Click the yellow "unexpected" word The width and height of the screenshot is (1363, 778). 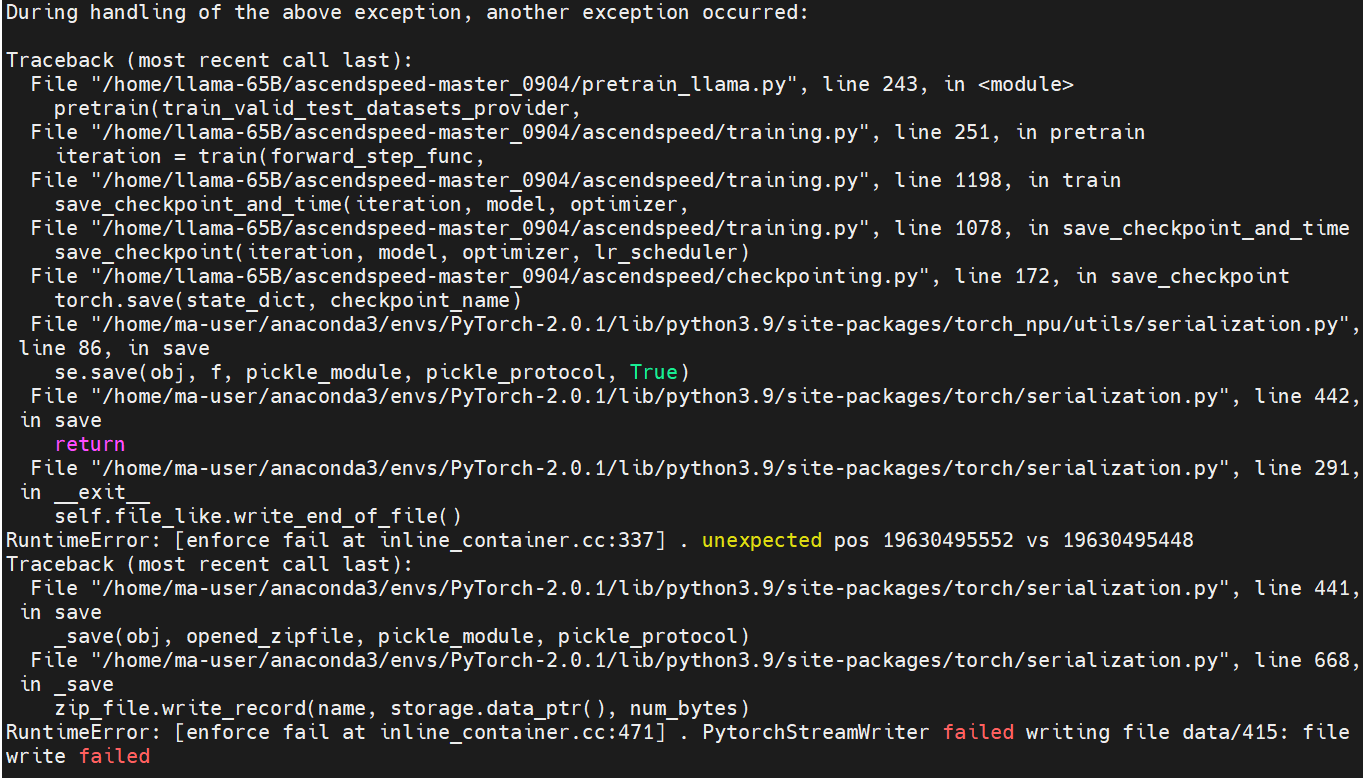(762, 541)
